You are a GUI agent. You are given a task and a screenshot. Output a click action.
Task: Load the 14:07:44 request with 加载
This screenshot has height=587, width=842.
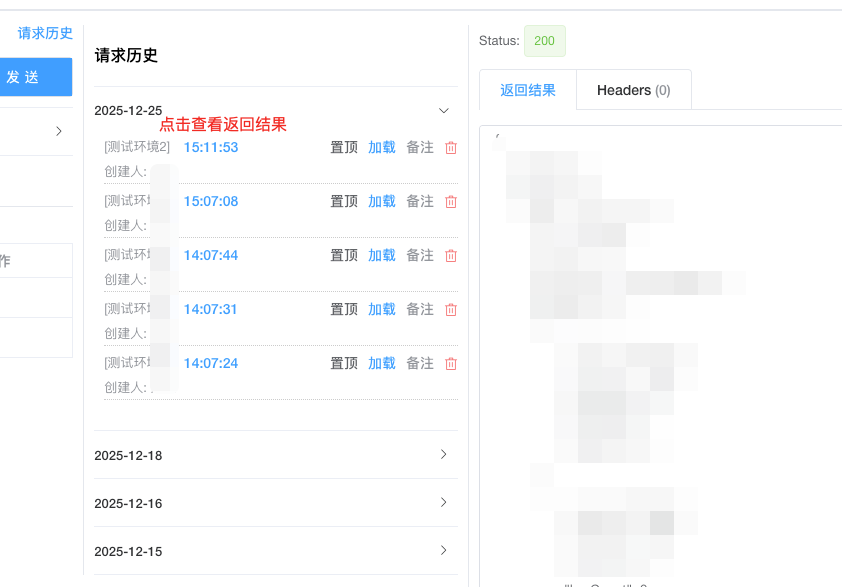point(382,256)
